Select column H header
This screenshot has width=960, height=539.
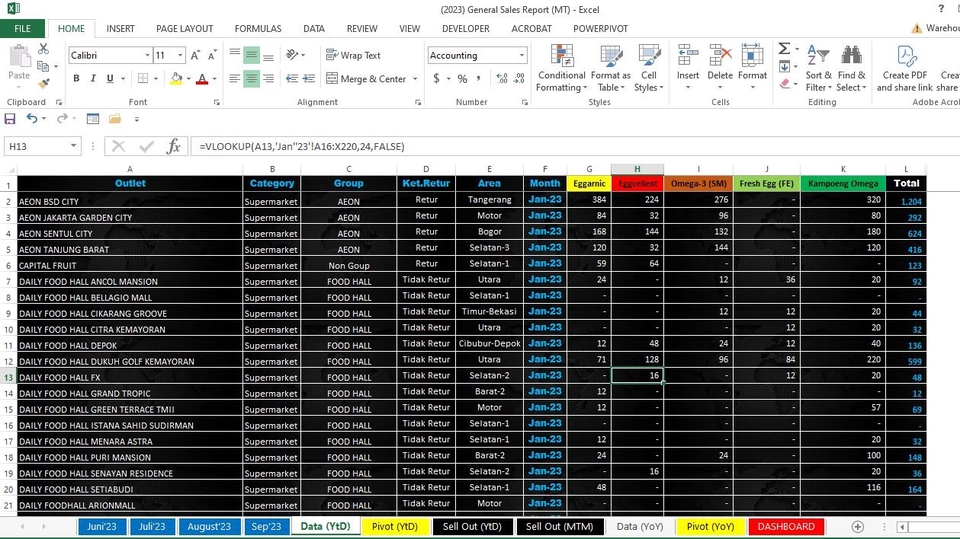tap(637, 168)
